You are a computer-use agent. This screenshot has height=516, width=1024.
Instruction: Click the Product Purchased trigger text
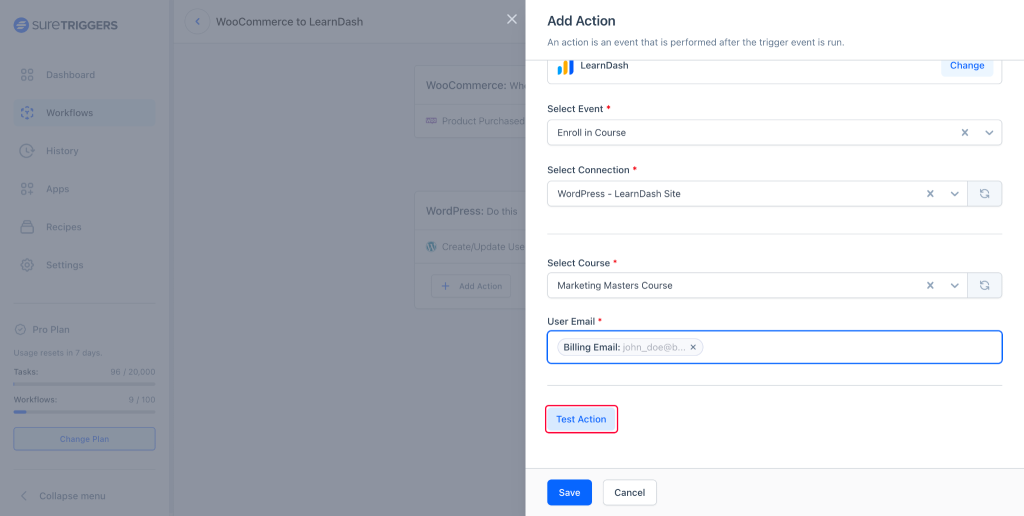(x=483, y=121)
